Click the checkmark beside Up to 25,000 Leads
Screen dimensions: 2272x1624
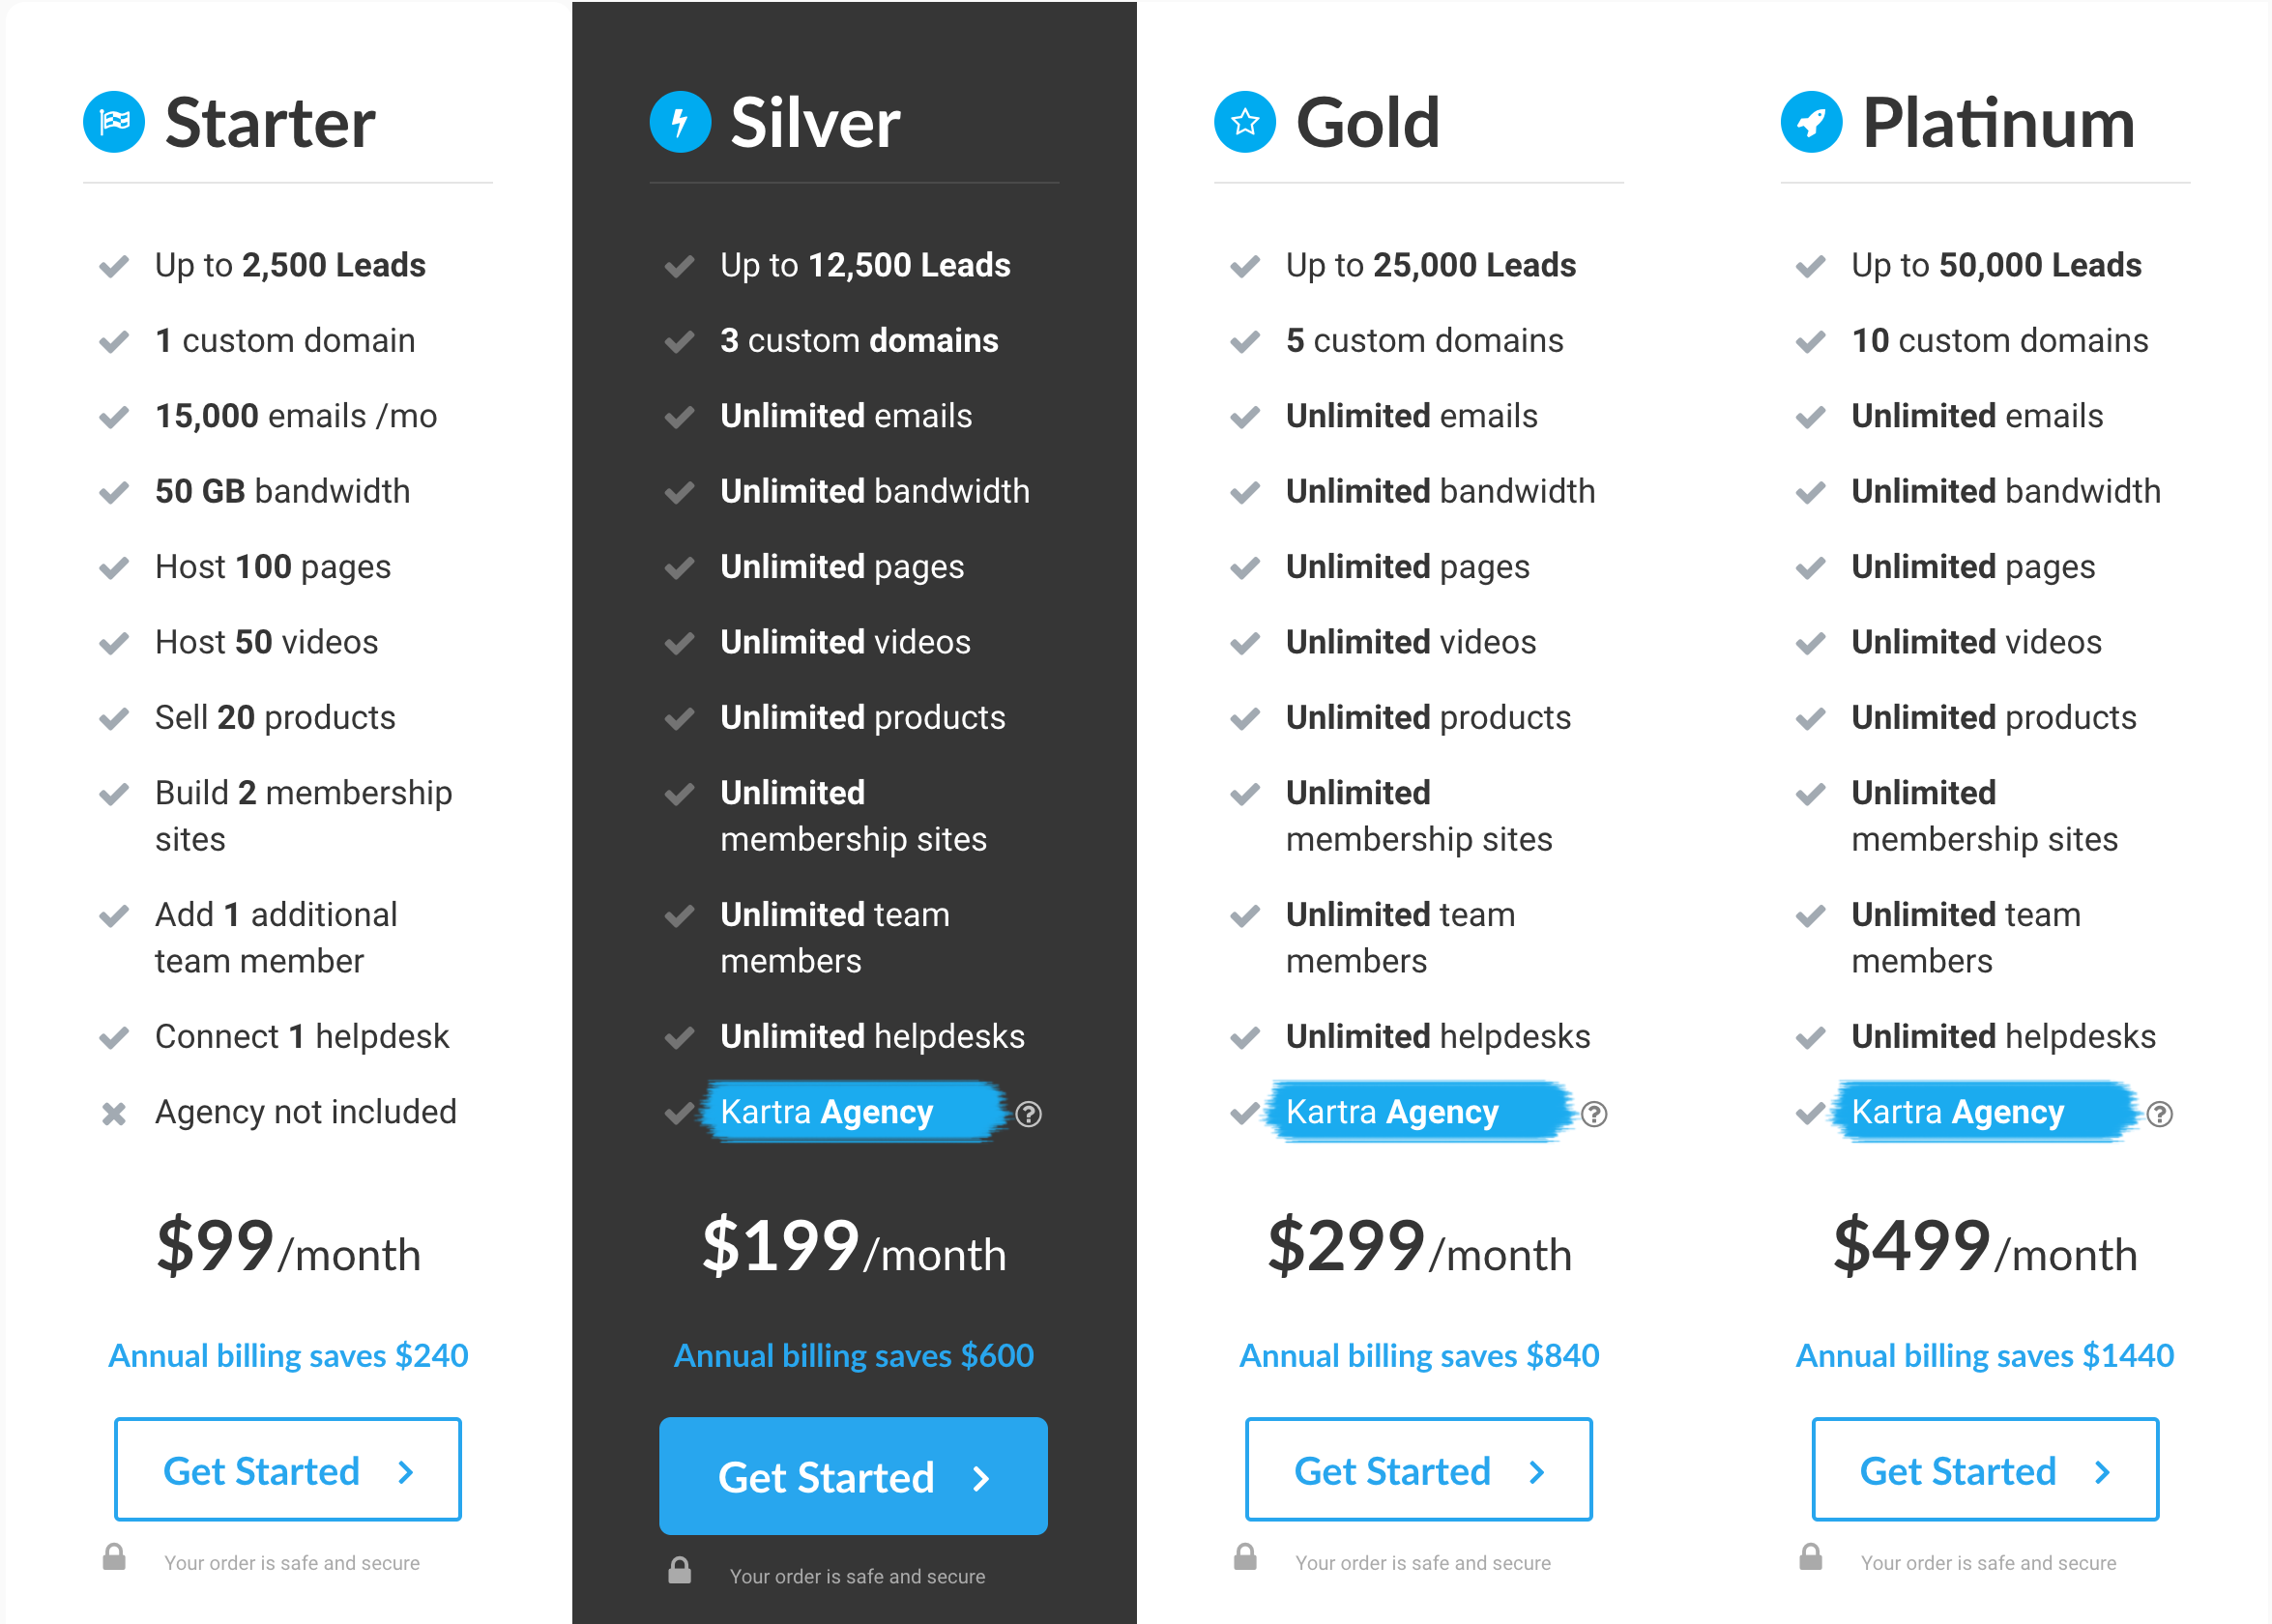point(1245,266)
